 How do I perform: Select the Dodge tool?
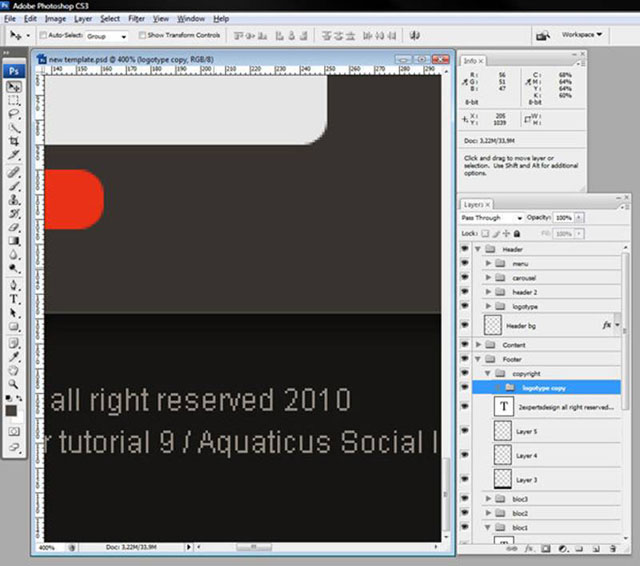pyautogui.click(x=14, y=268)
